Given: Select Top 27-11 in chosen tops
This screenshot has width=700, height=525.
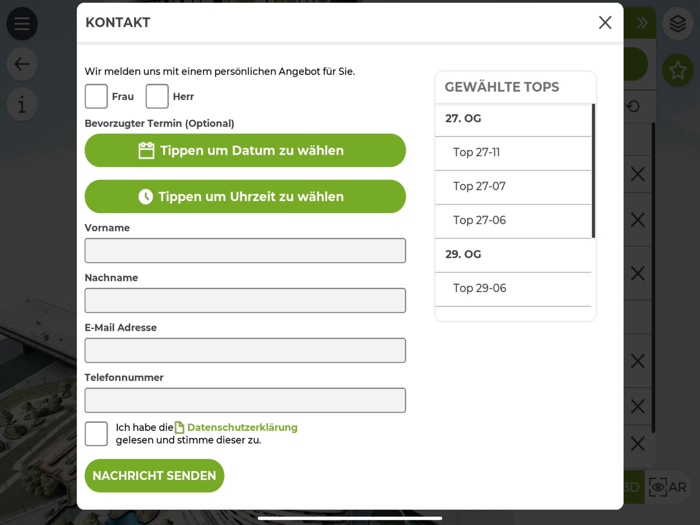Looking at the screenshot, I should pos(513,153).
